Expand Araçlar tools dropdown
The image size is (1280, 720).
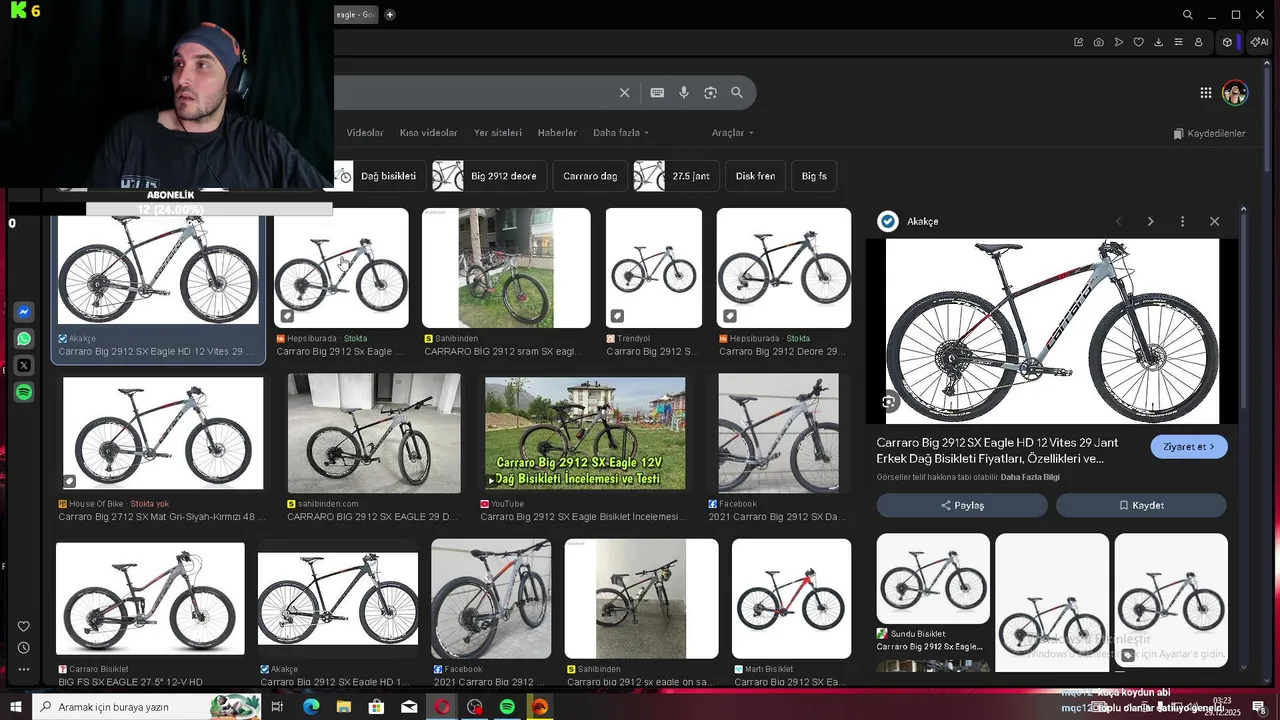[x=733, y=133]
